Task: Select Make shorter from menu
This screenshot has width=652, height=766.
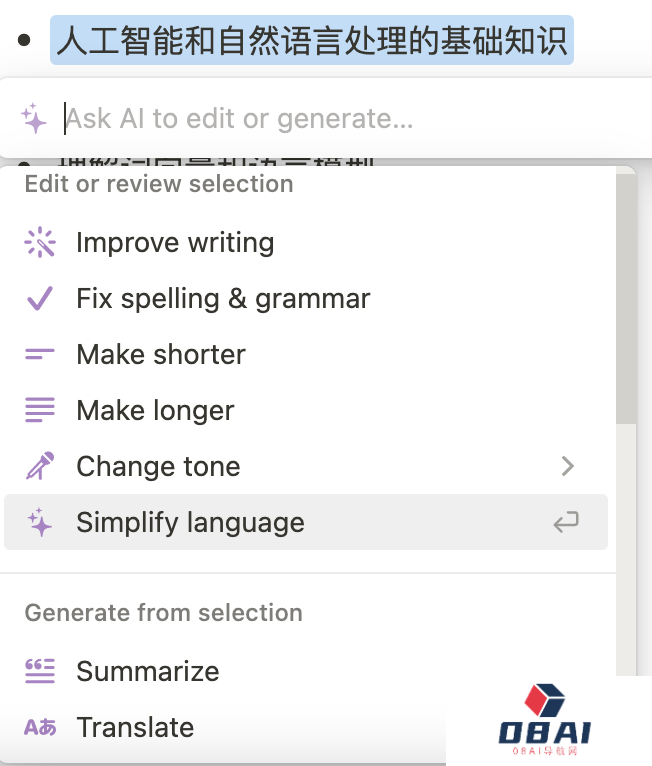Action: (161, 355)
